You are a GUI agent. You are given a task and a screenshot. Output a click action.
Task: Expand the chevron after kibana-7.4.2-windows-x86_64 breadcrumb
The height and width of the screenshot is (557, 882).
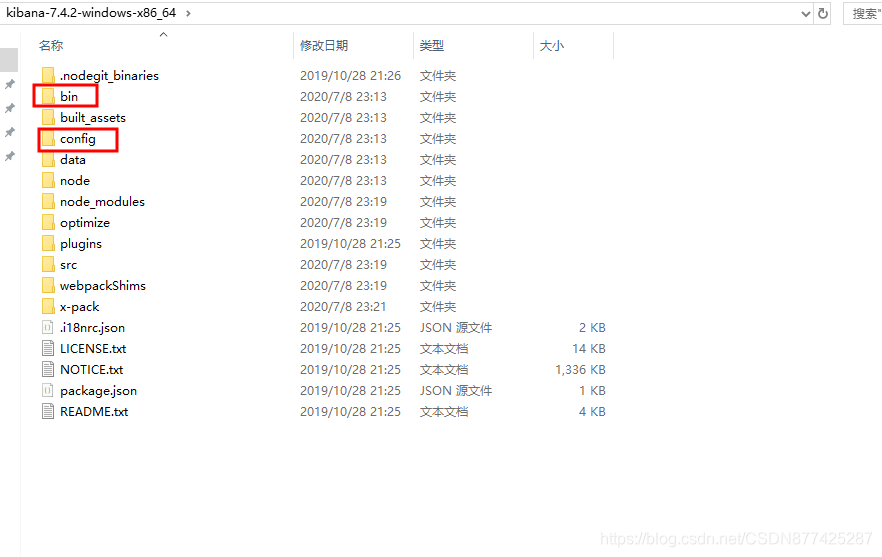tap(188, 13)
